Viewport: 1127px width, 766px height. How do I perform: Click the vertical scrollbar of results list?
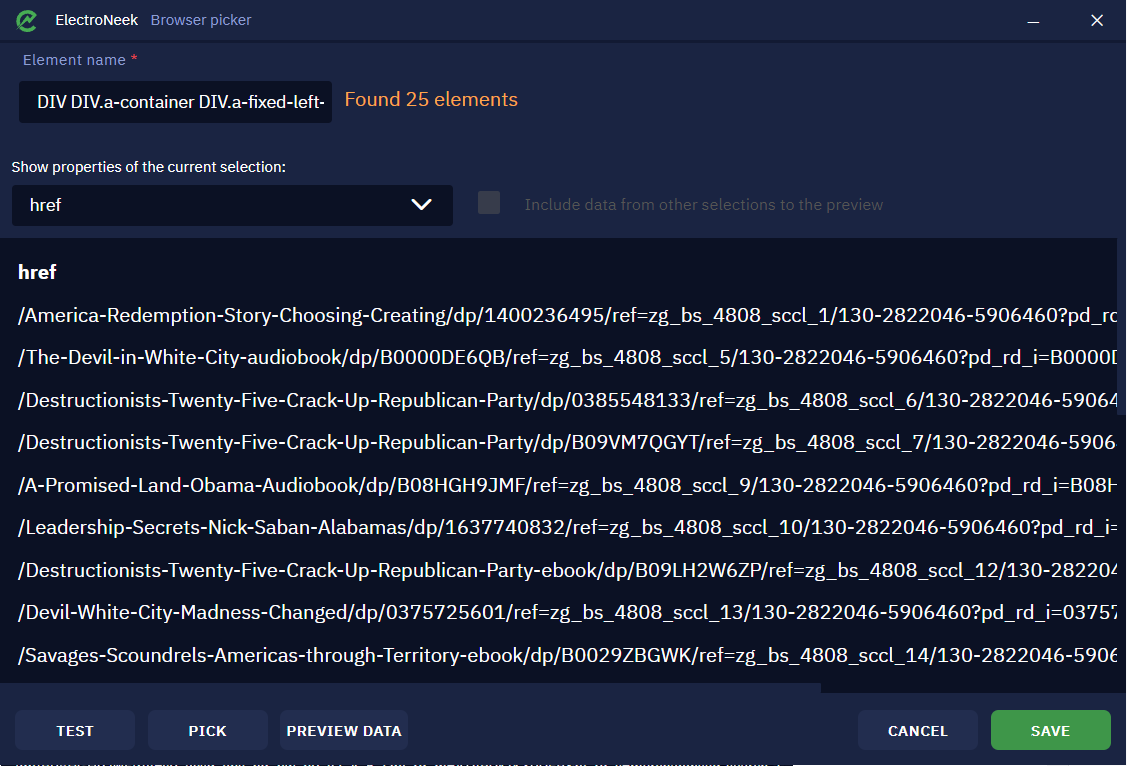pyautogui.click(x=1122, y=327)
